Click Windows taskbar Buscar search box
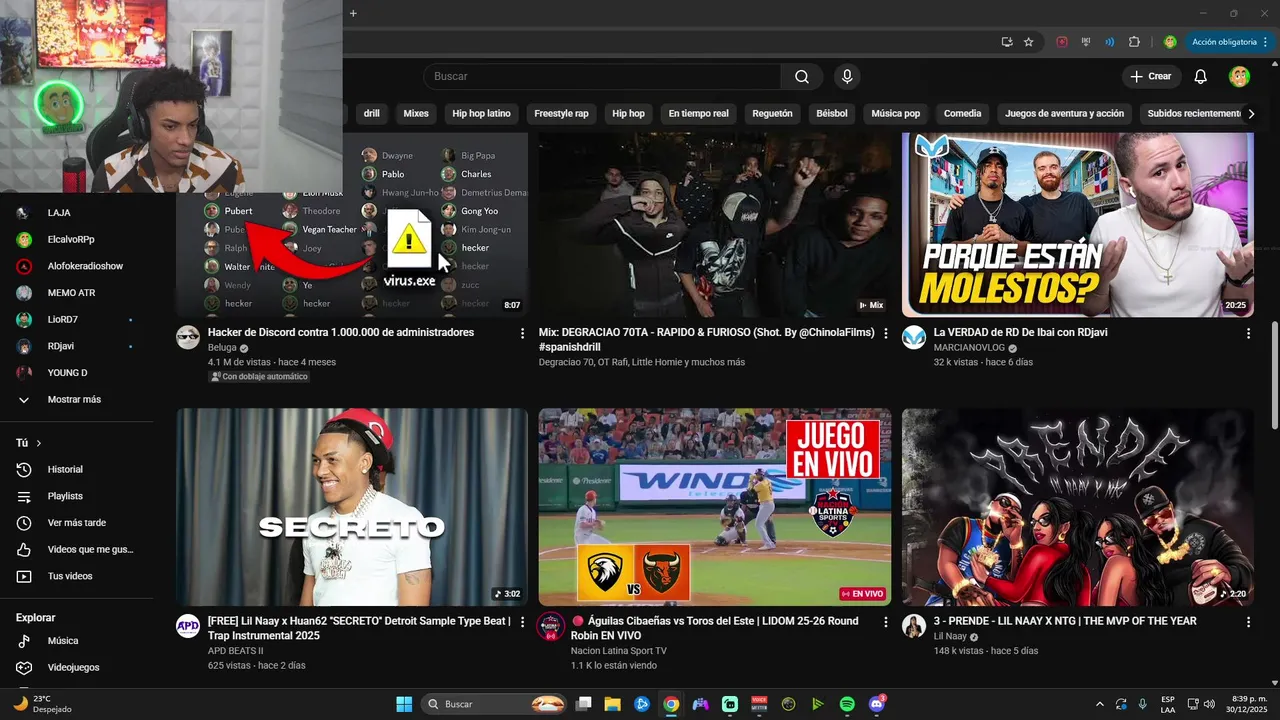 [495, 704]
